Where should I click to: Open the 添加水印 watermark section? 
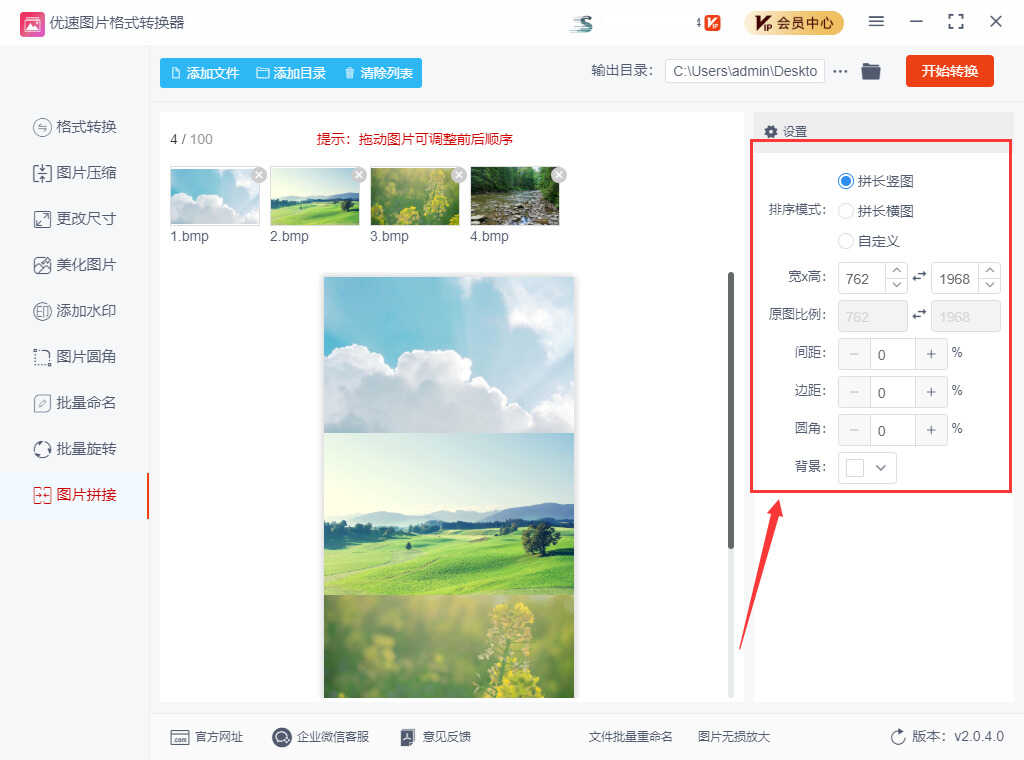point(75,311)
